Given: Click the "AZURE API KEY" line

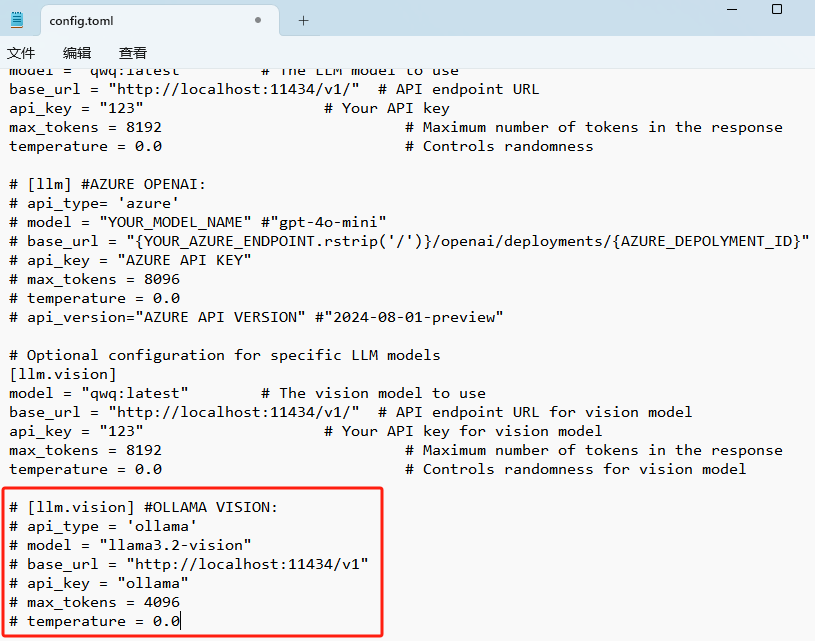Looking at the screenshot, I should 130,260.
